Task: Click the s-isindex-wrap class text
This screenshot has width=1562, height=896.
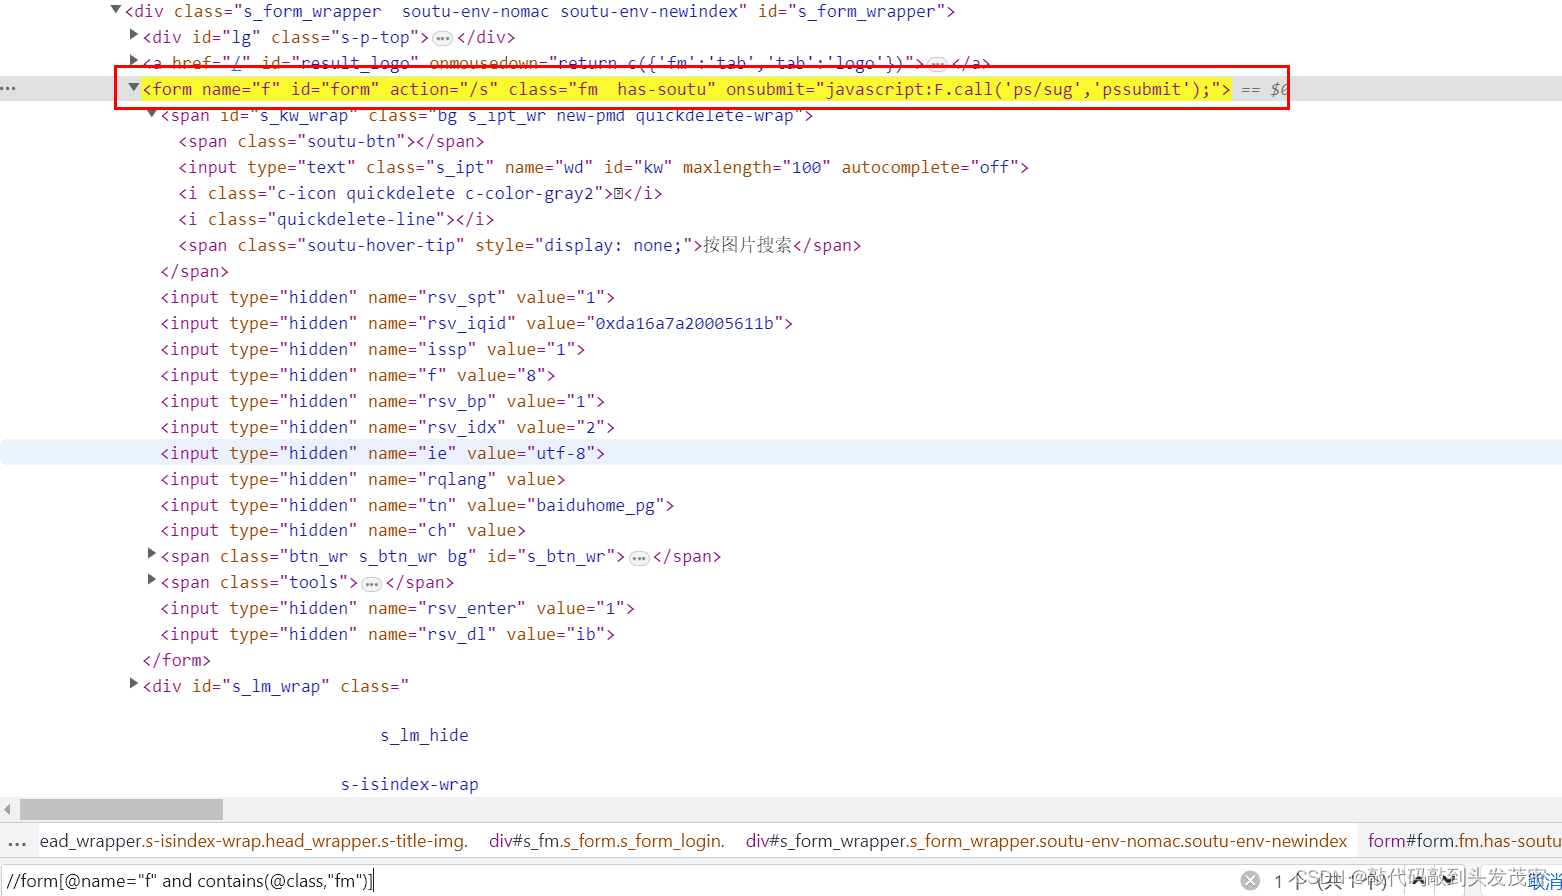Action: (410, 784)
